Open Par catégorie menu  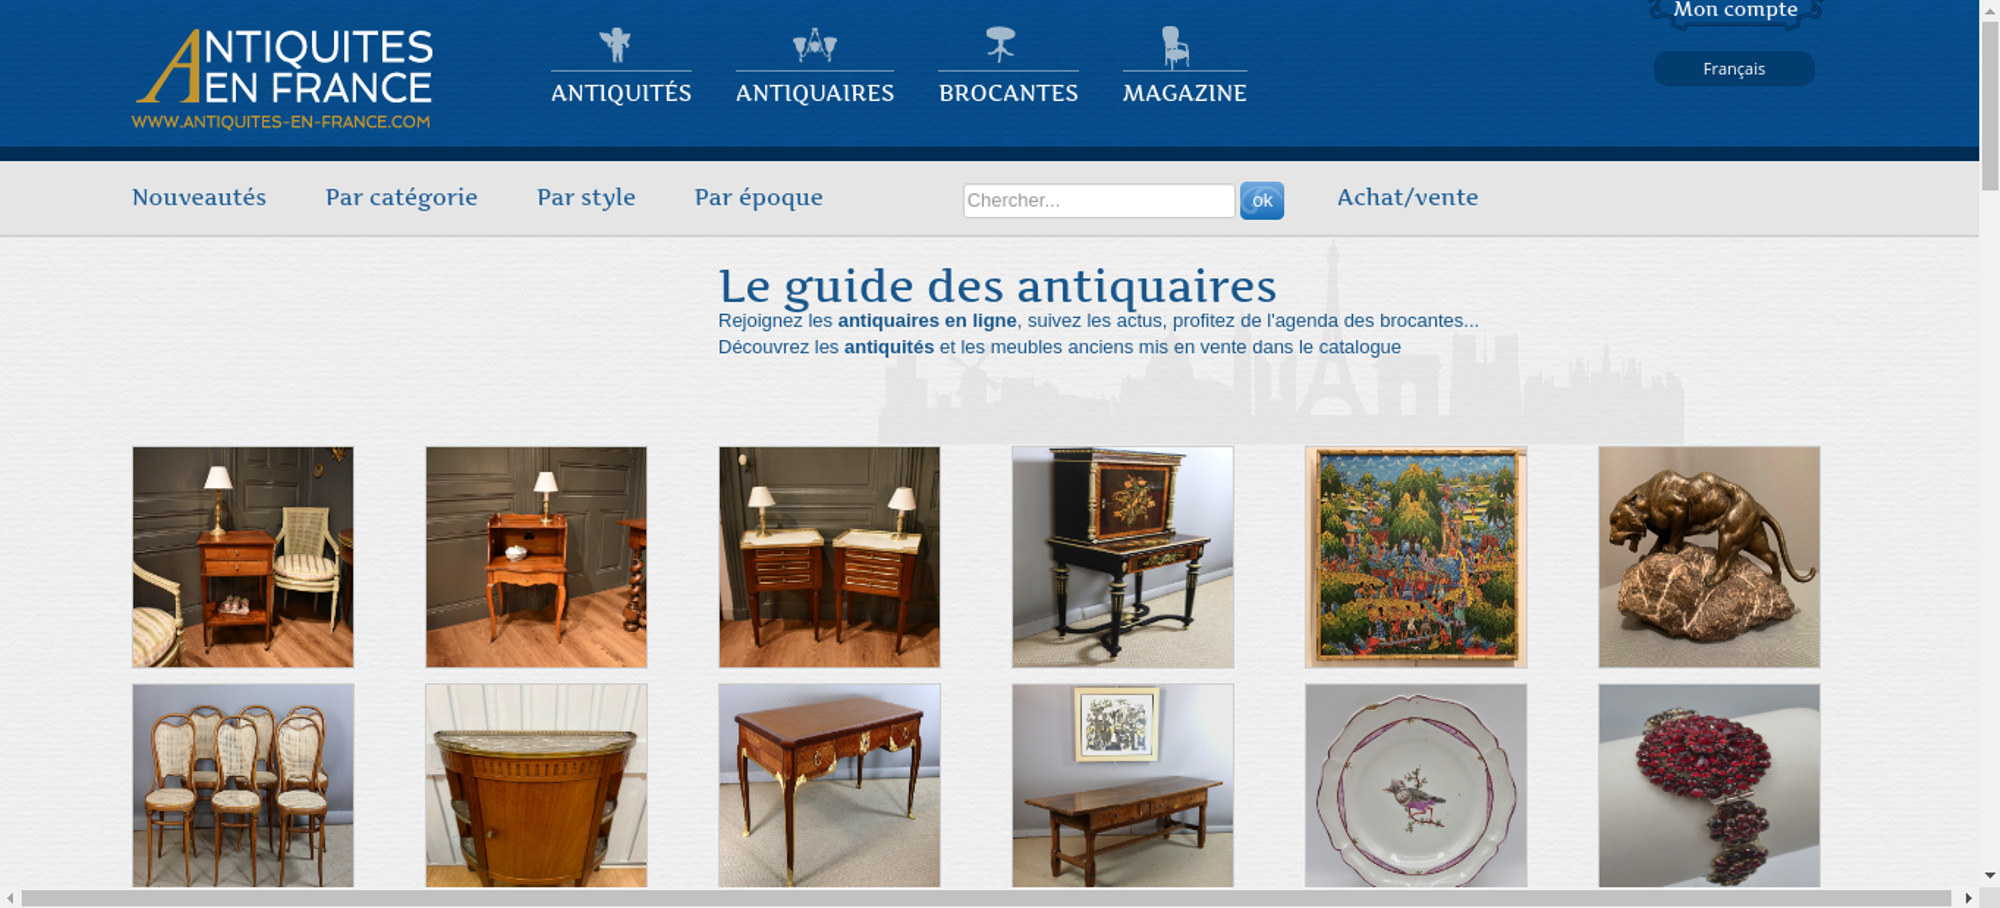(401, 197)
